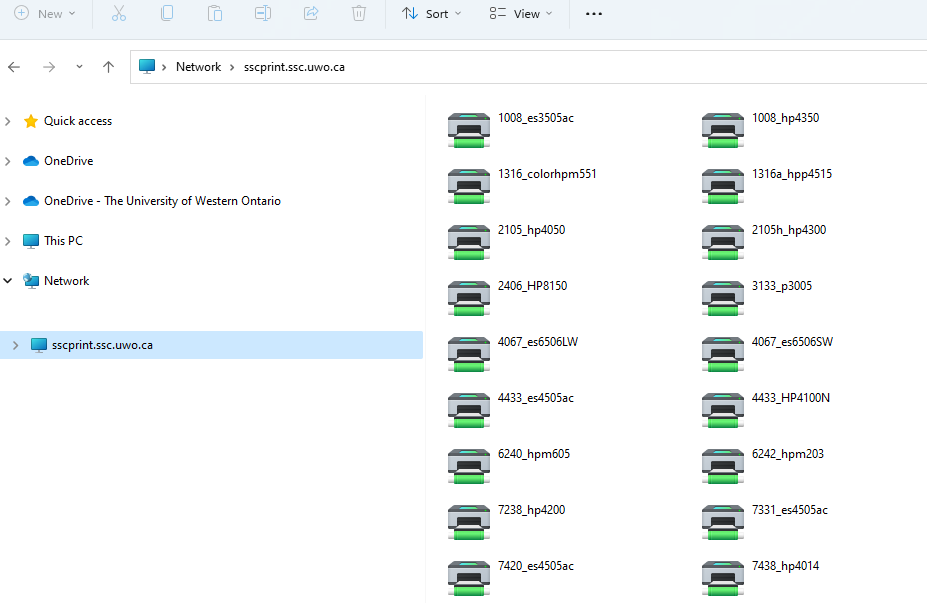The image size is (927, 603).
Task: Click the Copy icon in the toolbar
Action: click(167, 14)
